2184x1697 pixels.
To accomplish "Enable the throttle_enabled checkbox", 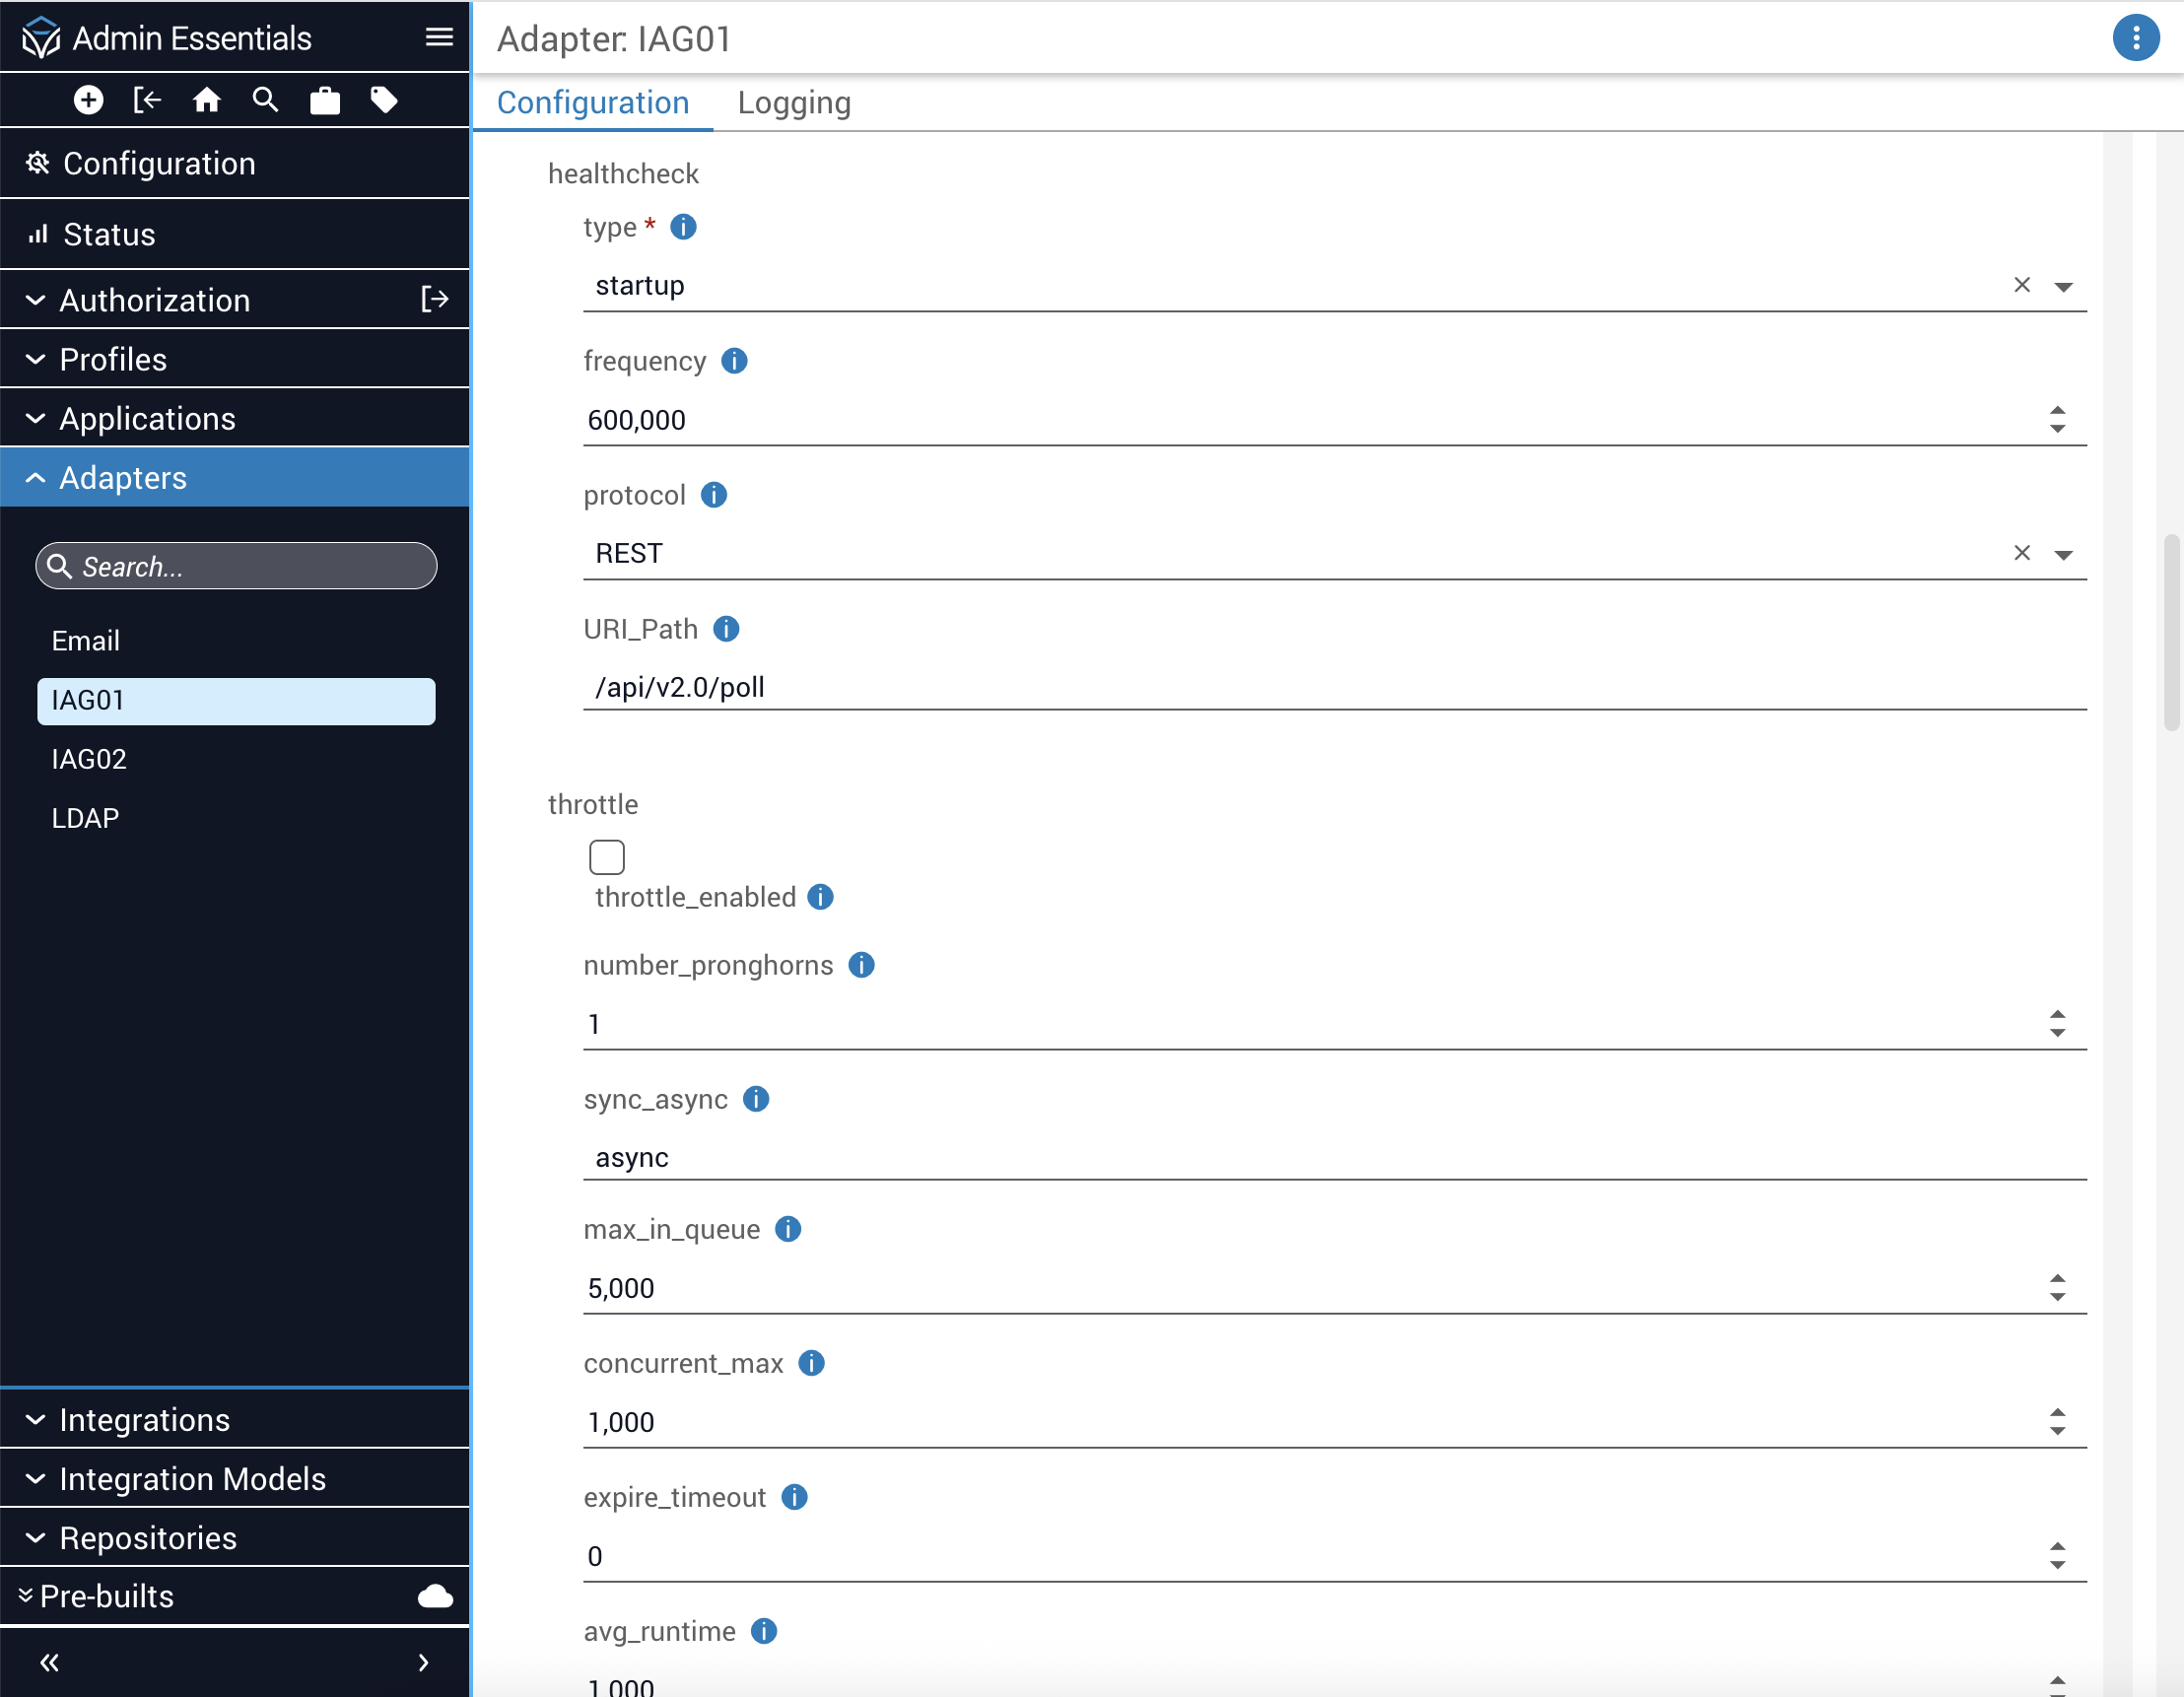I will pos(606,857).
